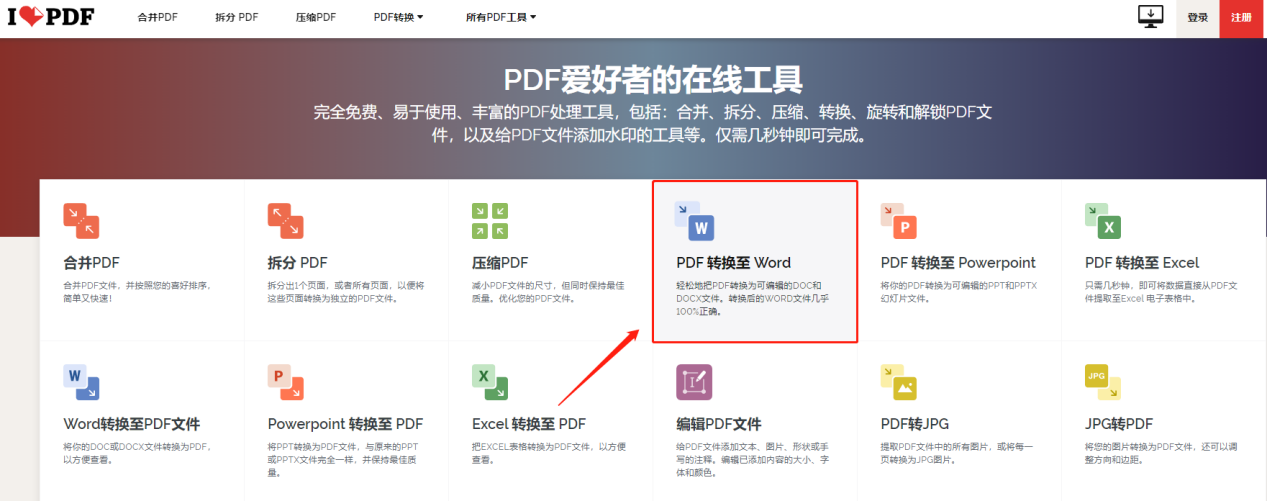Click the Word转换至PDF文件 icon

coord(81,382)
